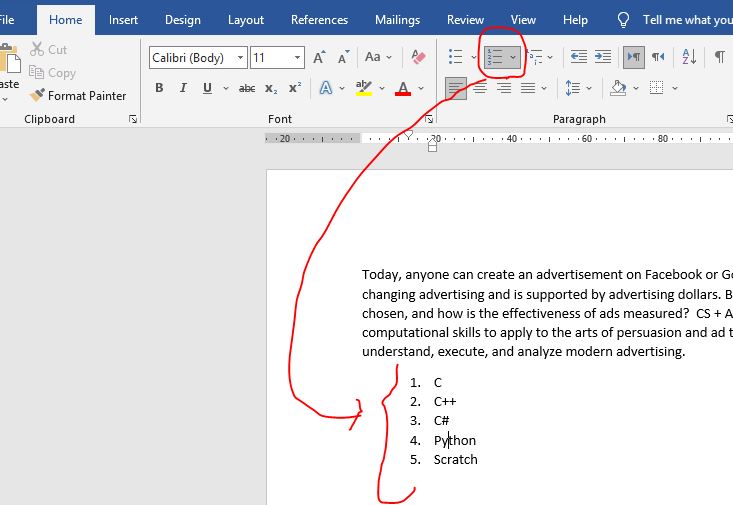Click the Clear All Formatting icon

click(418, 58)
